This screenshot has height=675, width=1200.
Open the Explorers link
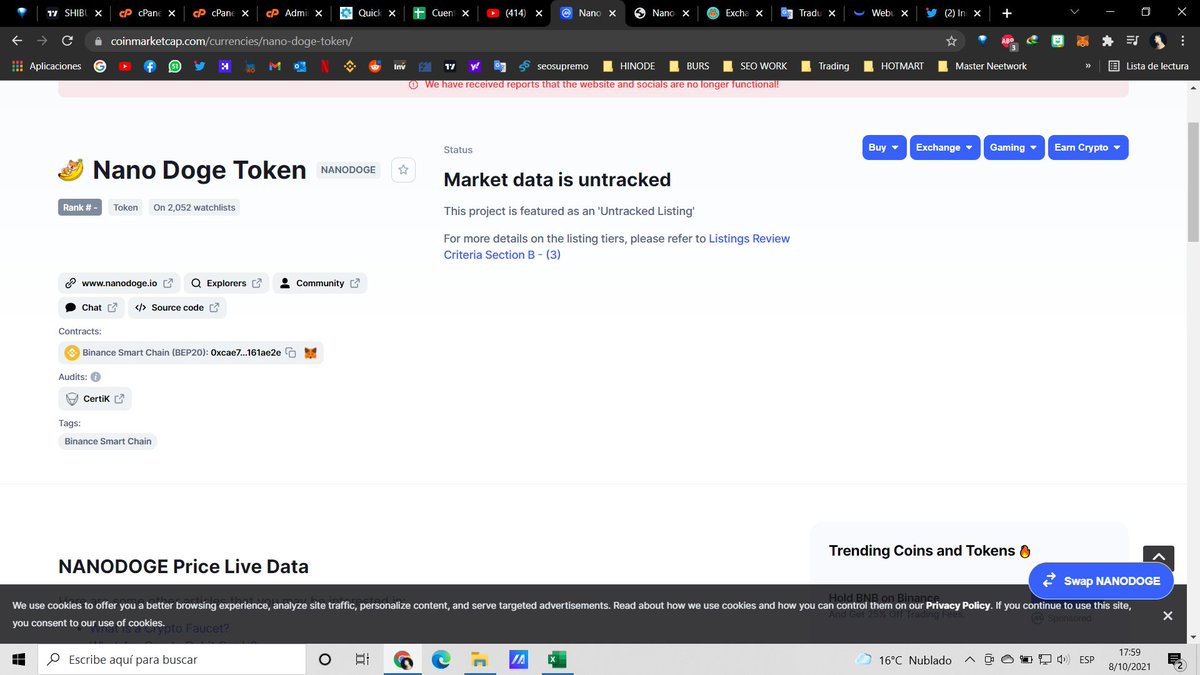tap(226, 283)
